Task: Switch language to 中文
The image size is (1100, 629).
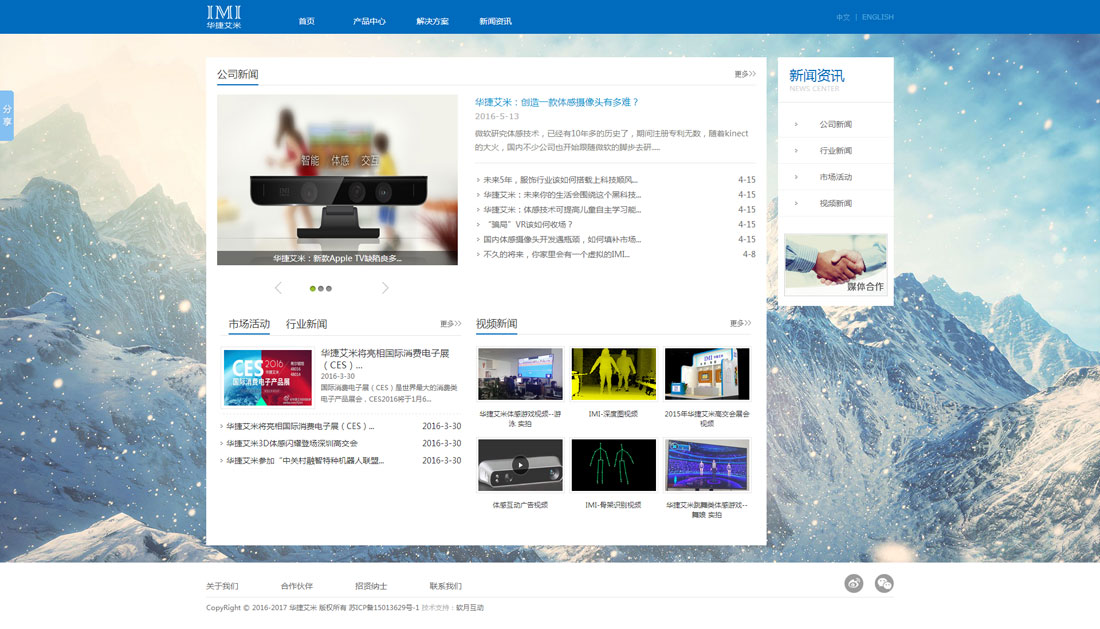Action: (x=843, y=18)
